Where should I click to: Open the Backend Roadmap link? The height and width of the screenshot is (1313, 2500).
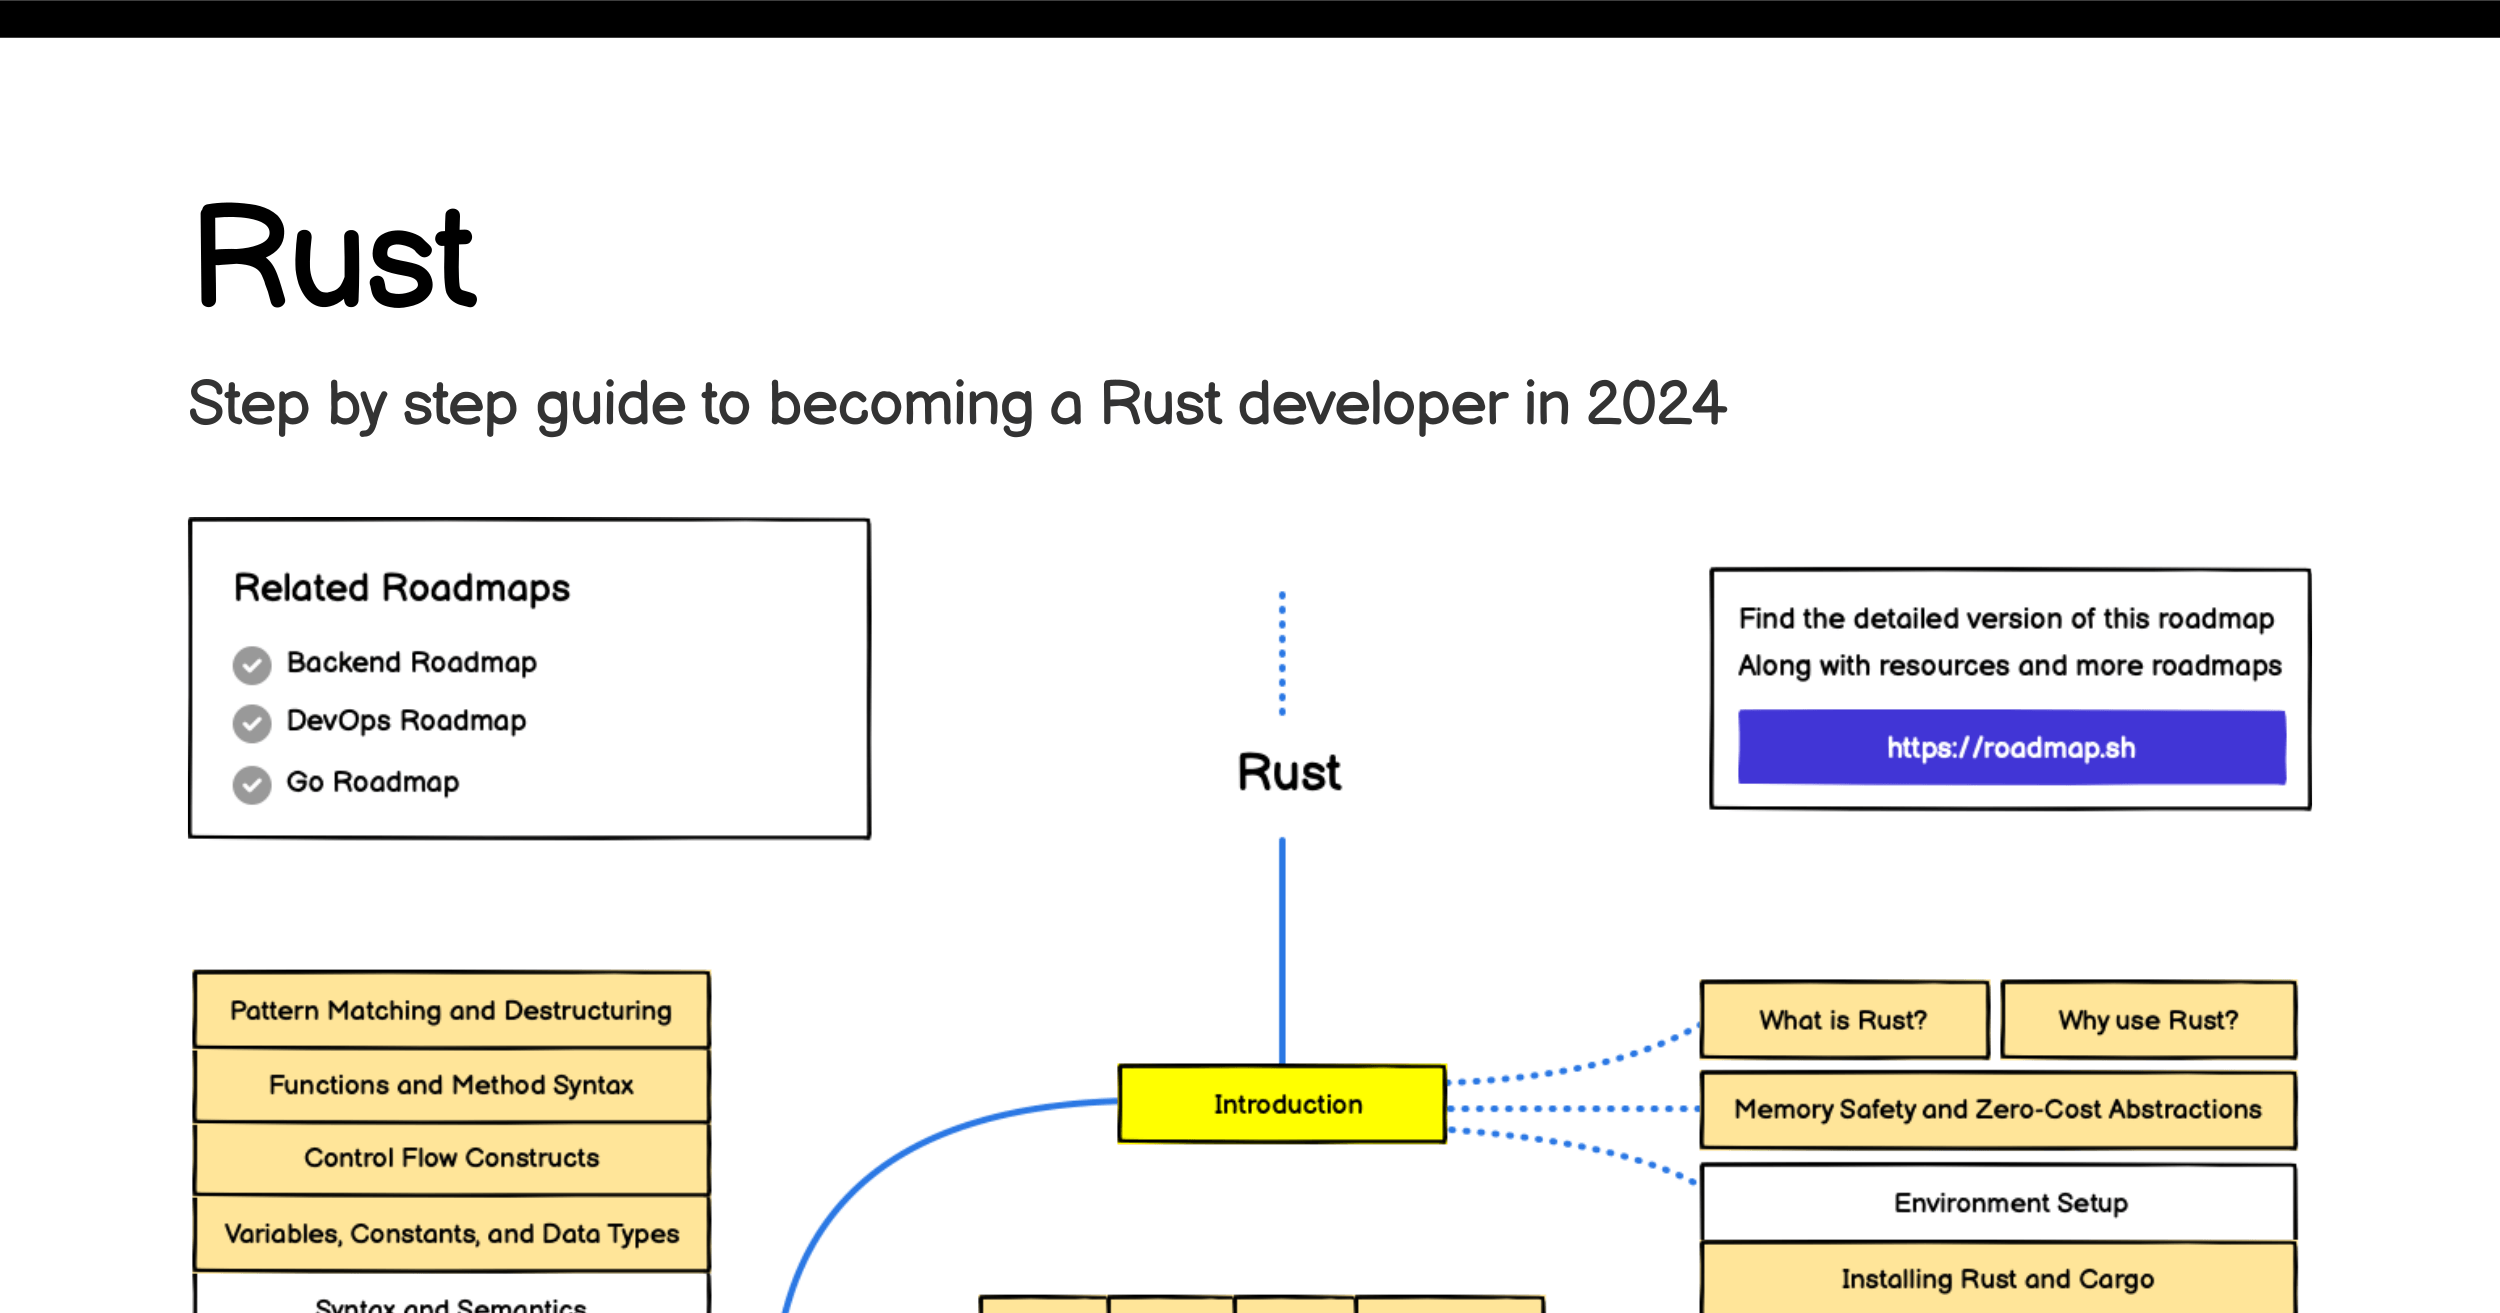(411, 663)
